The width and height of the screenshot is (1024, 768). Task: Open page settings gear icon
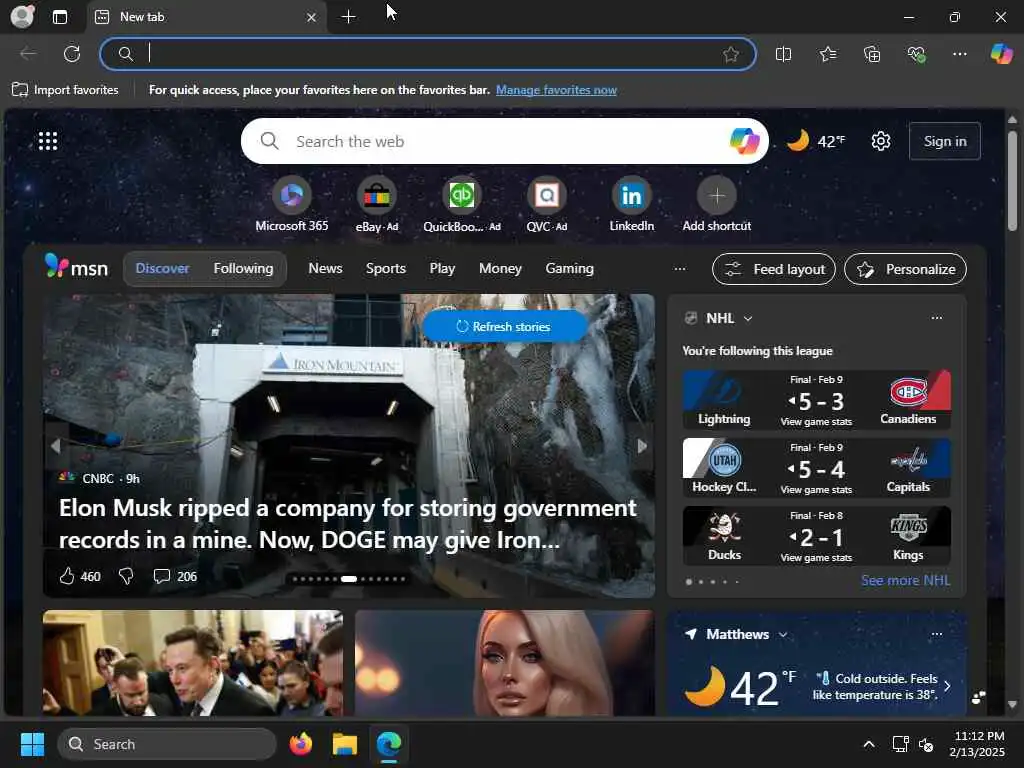[880, 141]
